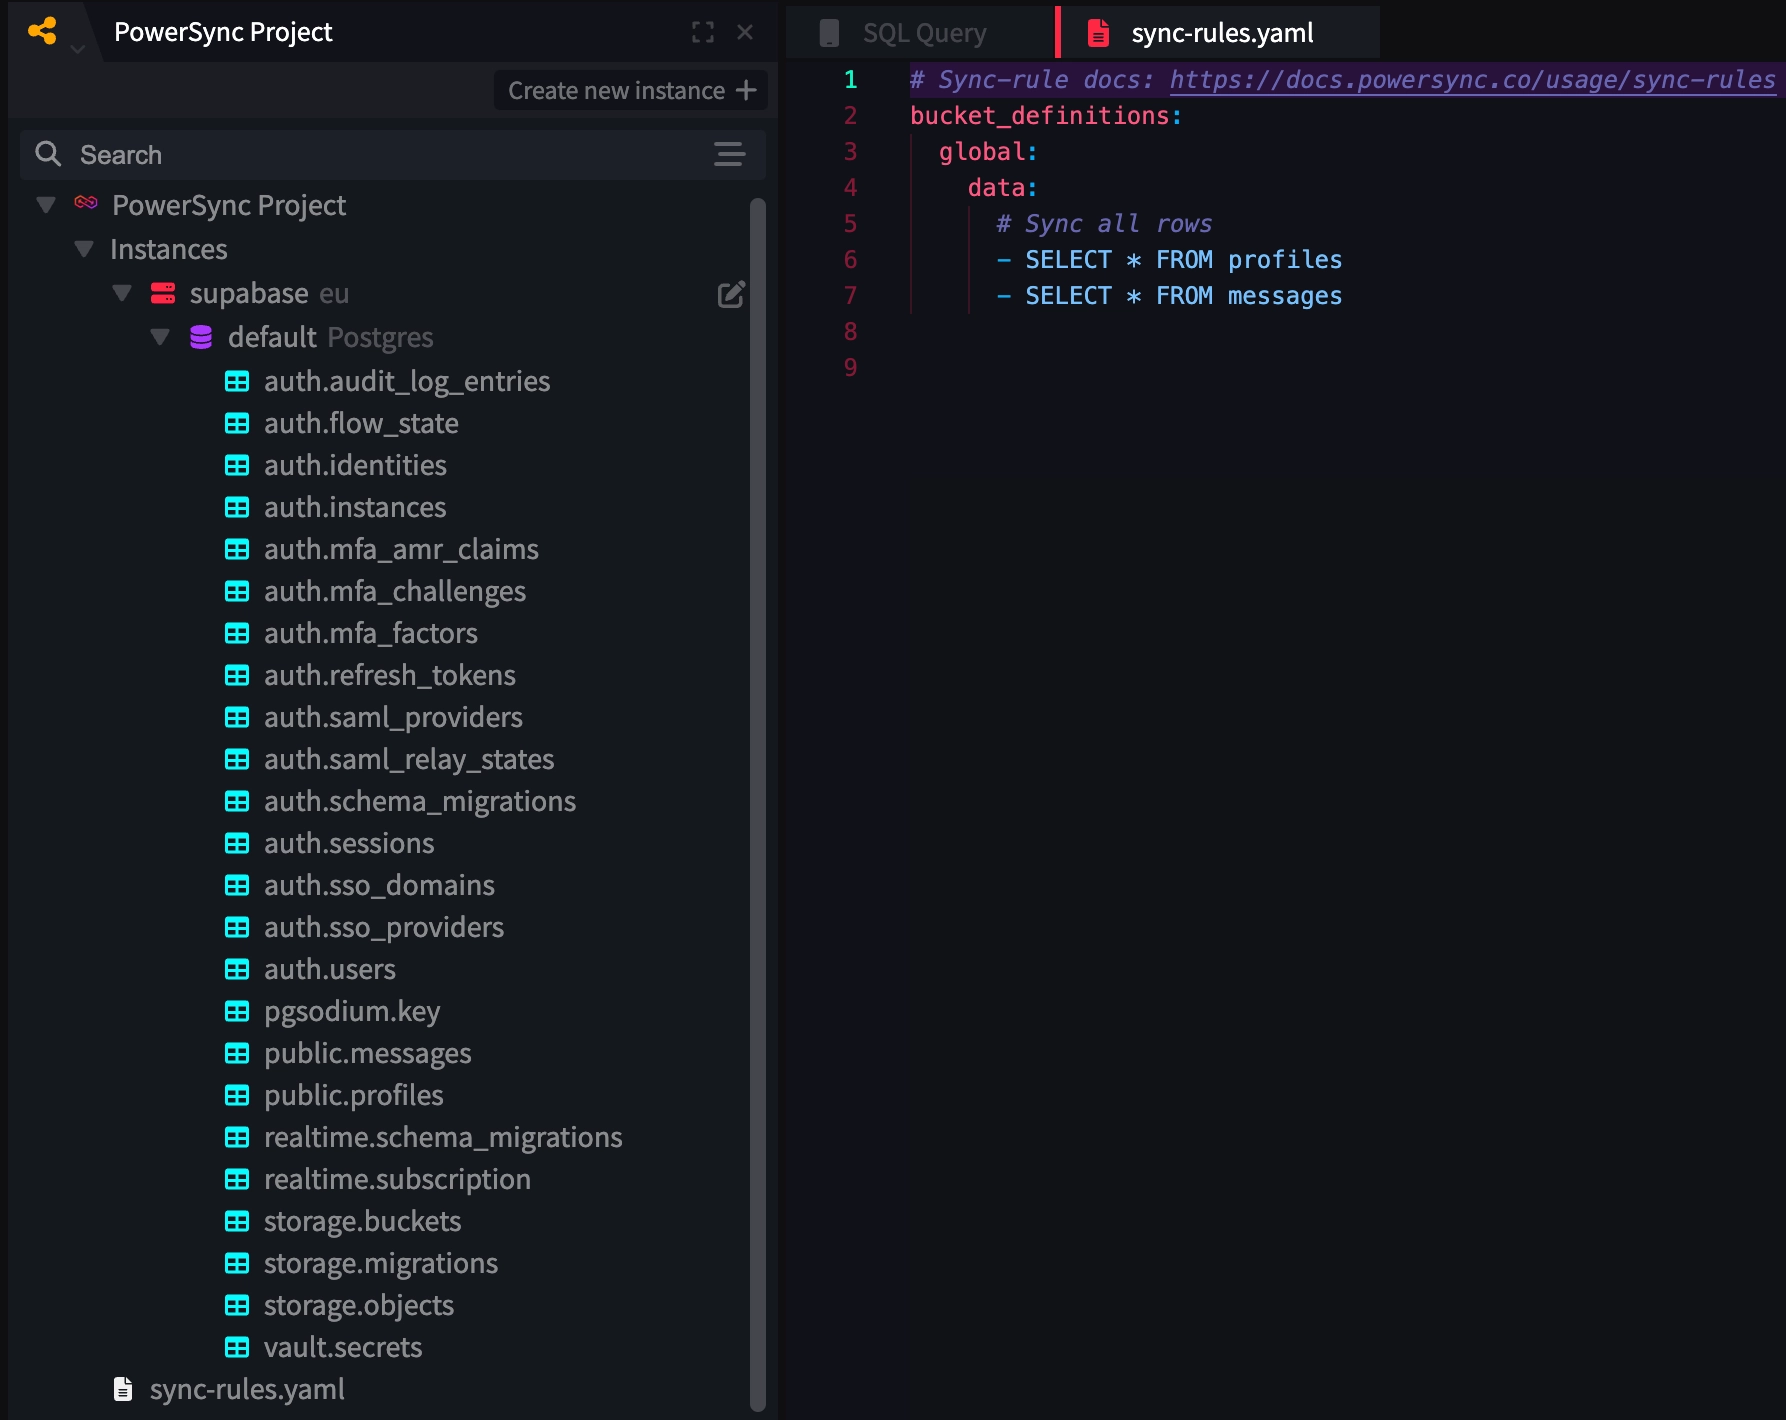Close the PowerSync Project panel

pos(745,32)
